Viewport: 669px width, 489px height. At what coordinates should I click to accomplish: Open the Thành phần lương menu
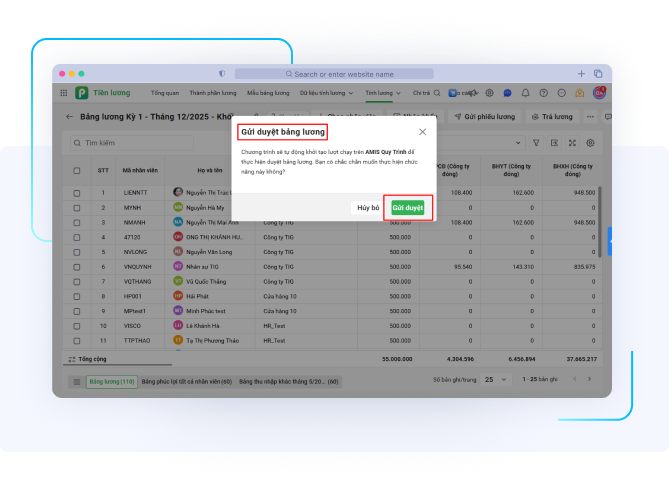click(212, 92)
